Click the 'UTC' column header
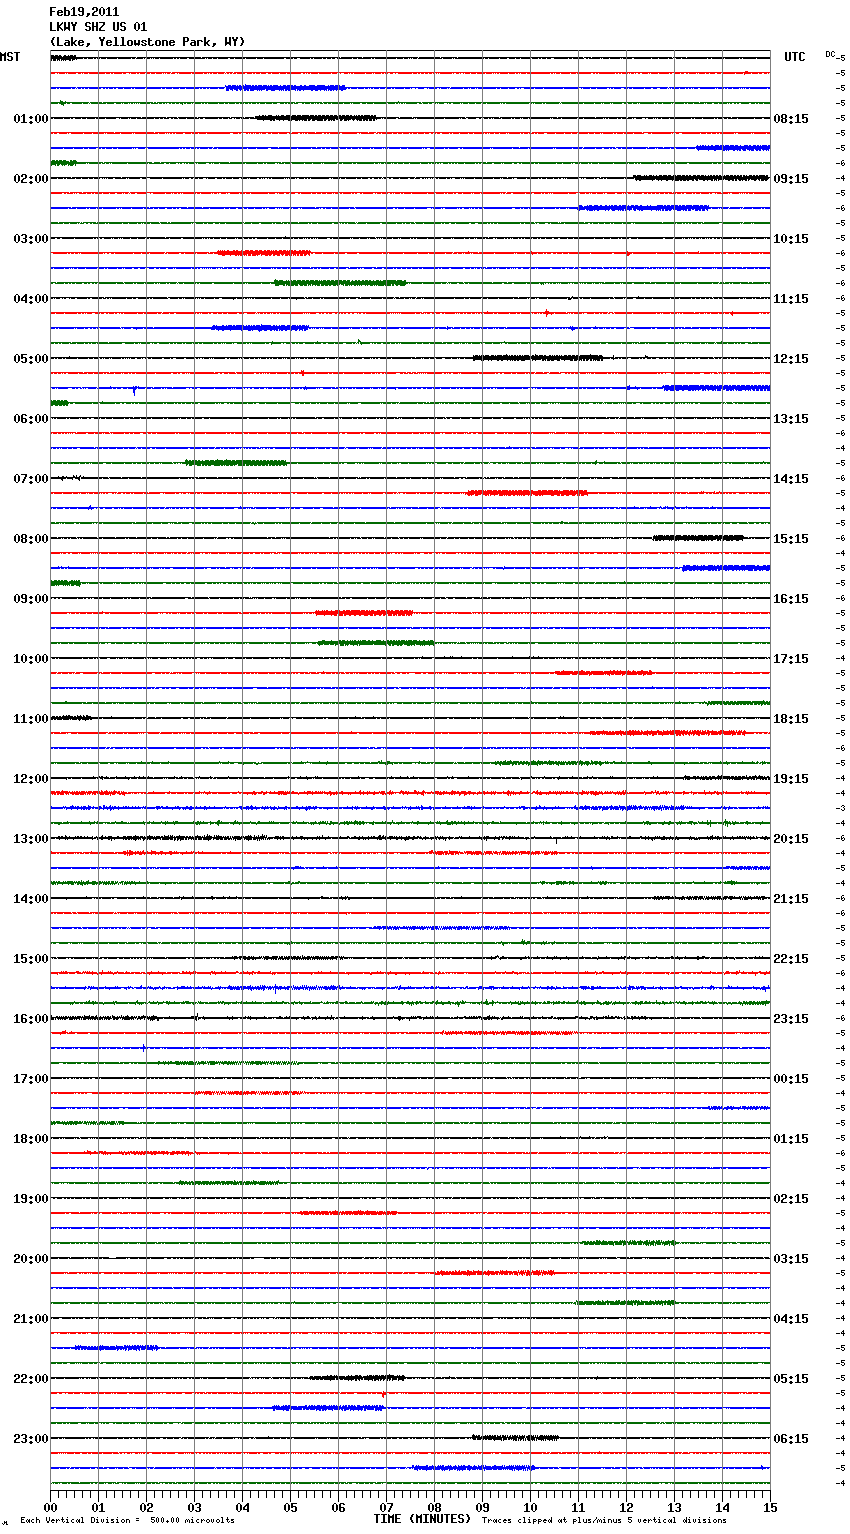Viewport: 850px width, 1534px height. point(795,57)
